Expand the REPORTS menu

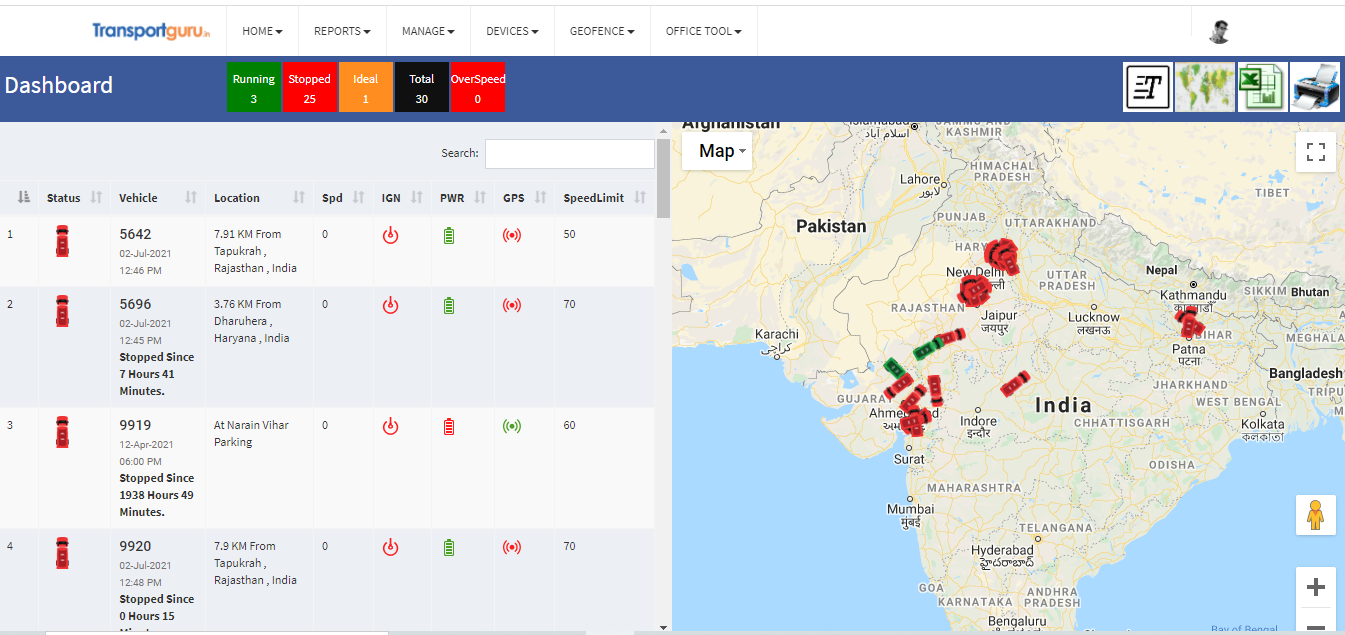tap(342, 31)
